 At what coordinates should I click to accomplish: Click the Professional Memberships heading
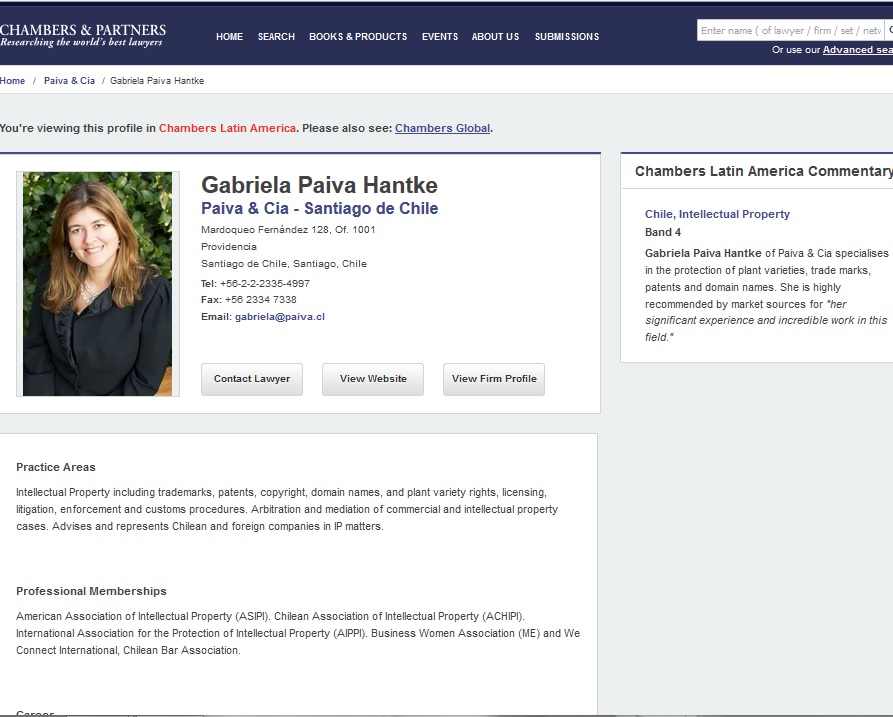[91, 591]
